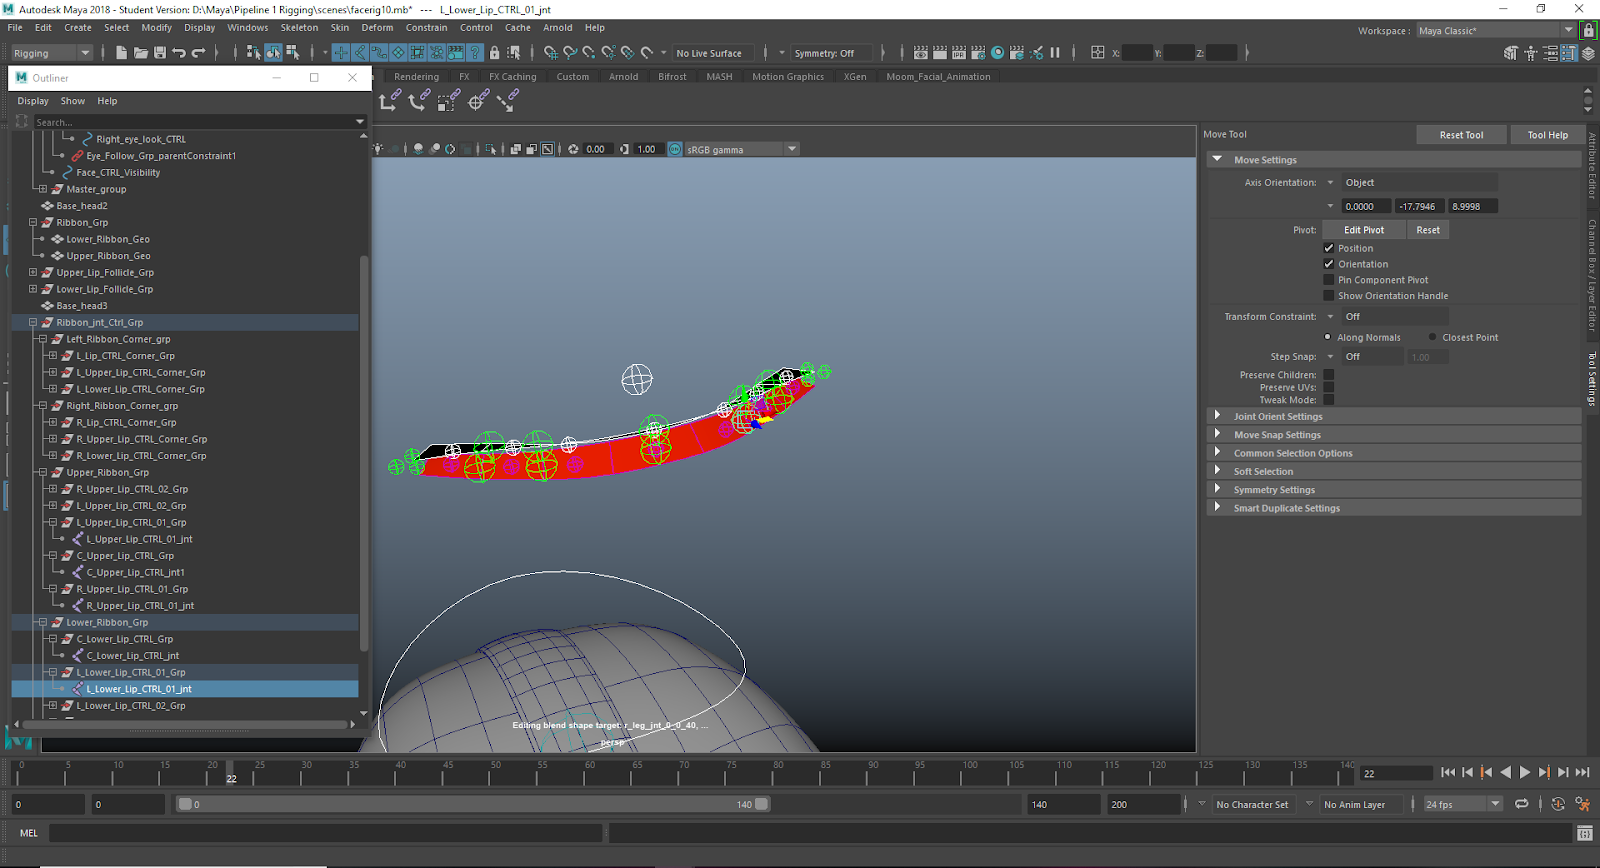Click the Redo arrow icon
This screenshot has height=868, width=1600.
tap(198, 53)
